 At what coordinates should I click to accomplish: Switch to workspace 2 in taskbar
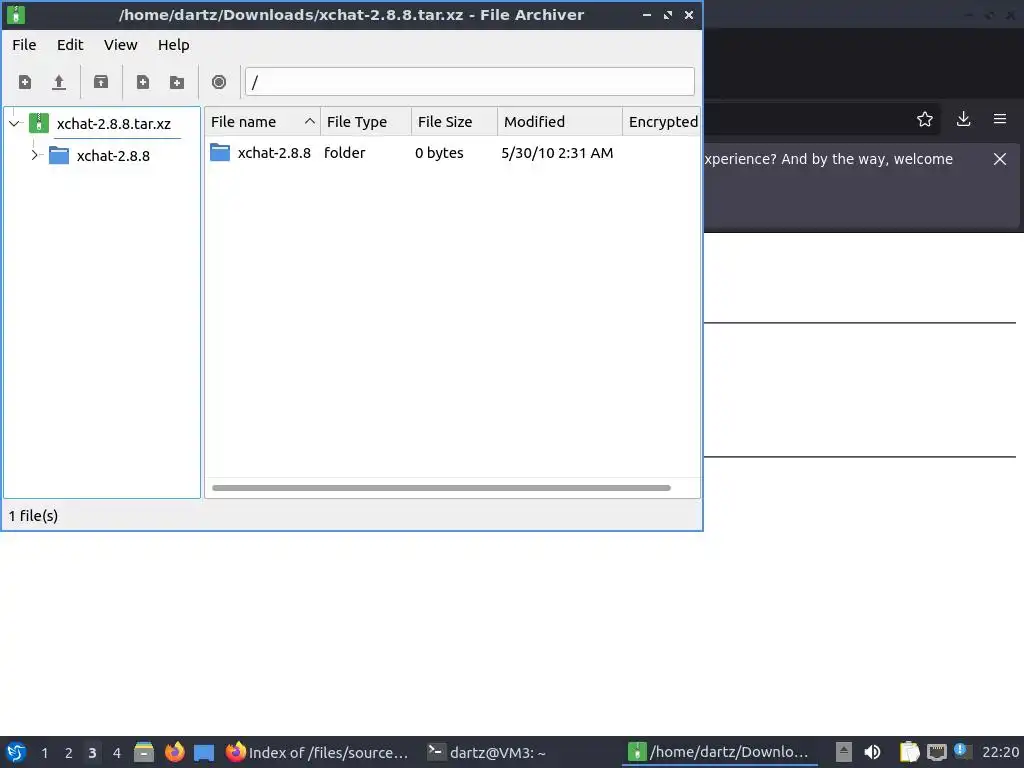[68, 753]
